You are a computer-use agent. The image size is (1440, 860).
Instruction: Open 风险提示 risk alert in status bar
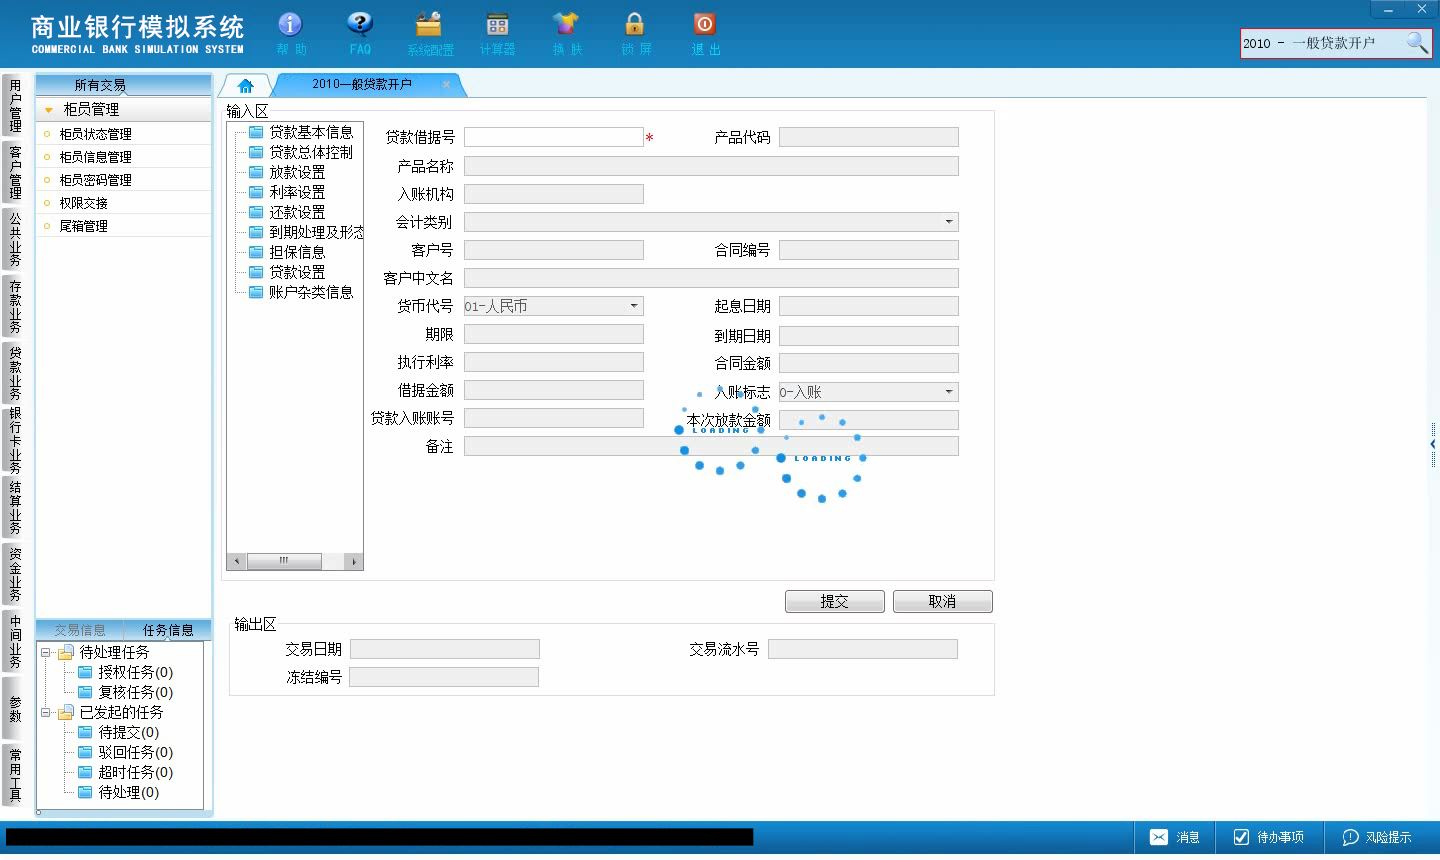click(x=1377, y=837)
